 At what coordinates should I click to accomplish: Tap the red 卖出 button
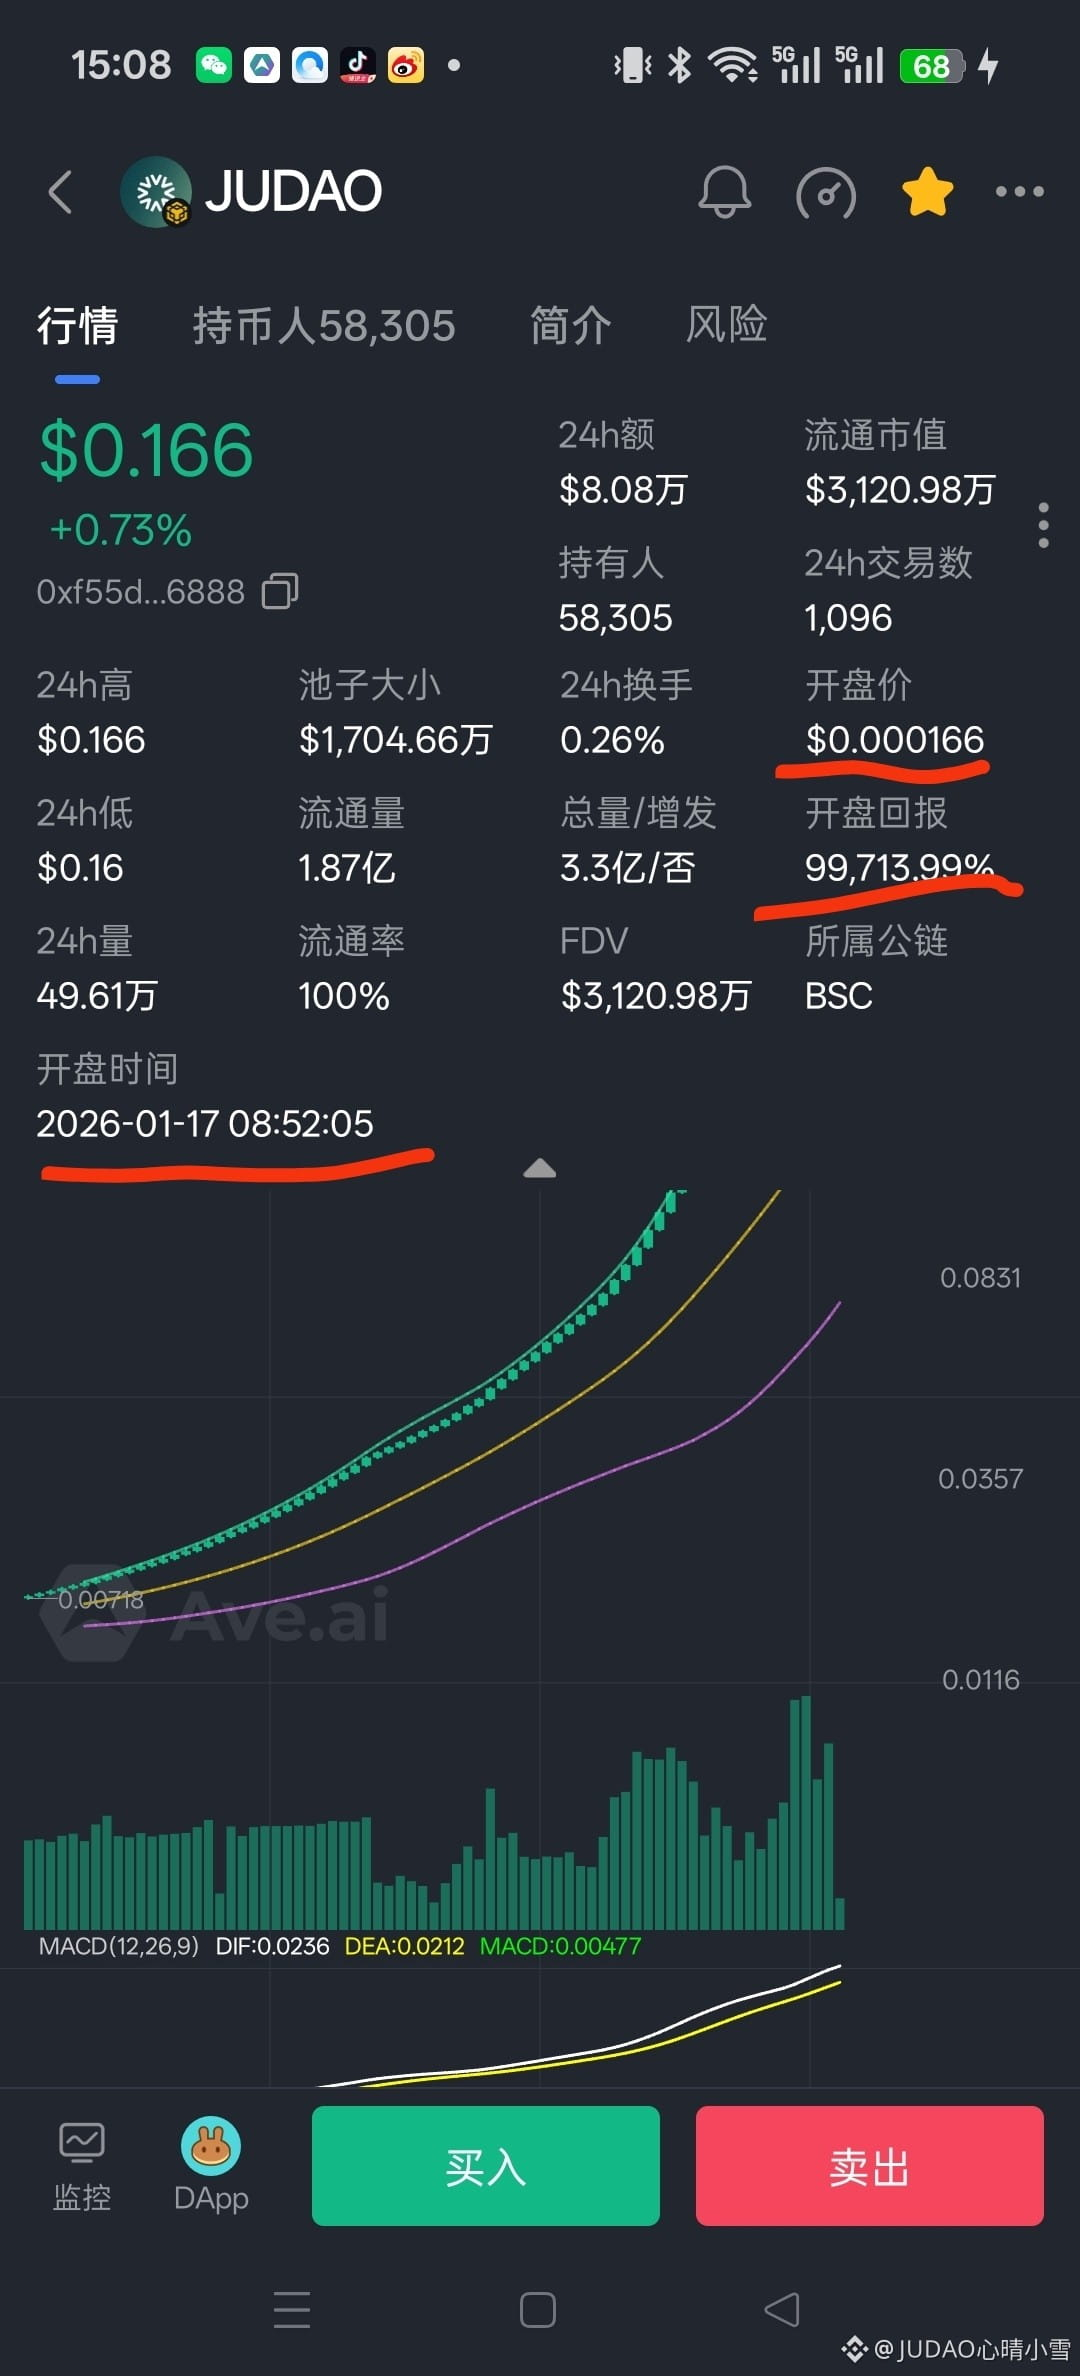tap(870, 2165)
